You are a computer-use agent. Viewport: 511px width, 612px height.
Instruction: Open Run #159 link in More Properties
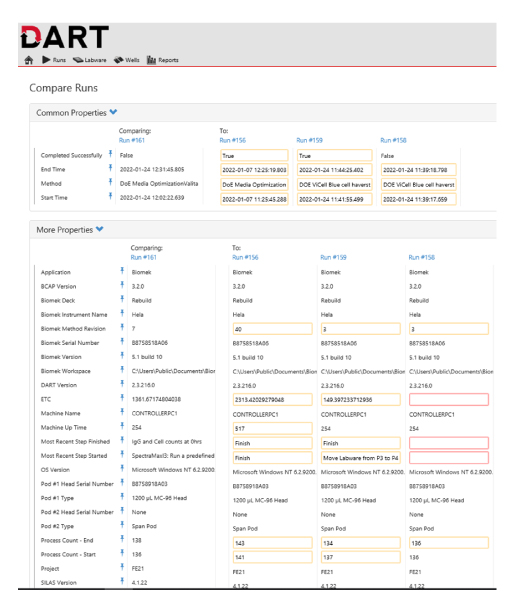[333, 257]
